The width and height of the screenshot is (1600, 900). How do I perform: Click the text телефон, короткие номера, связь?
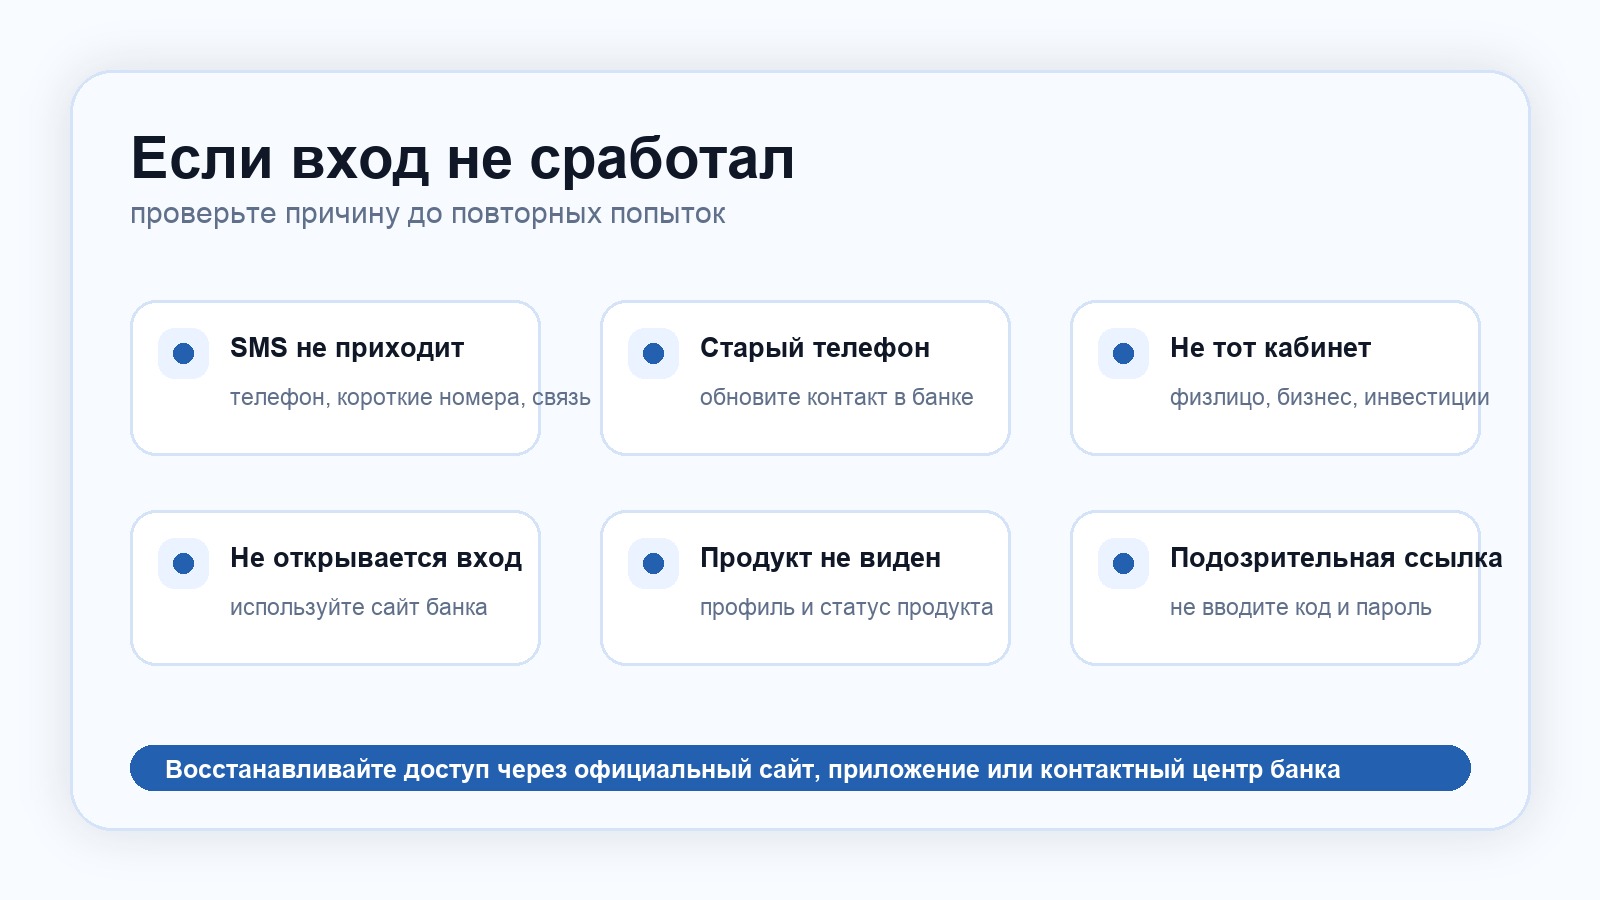pos(410,397)
